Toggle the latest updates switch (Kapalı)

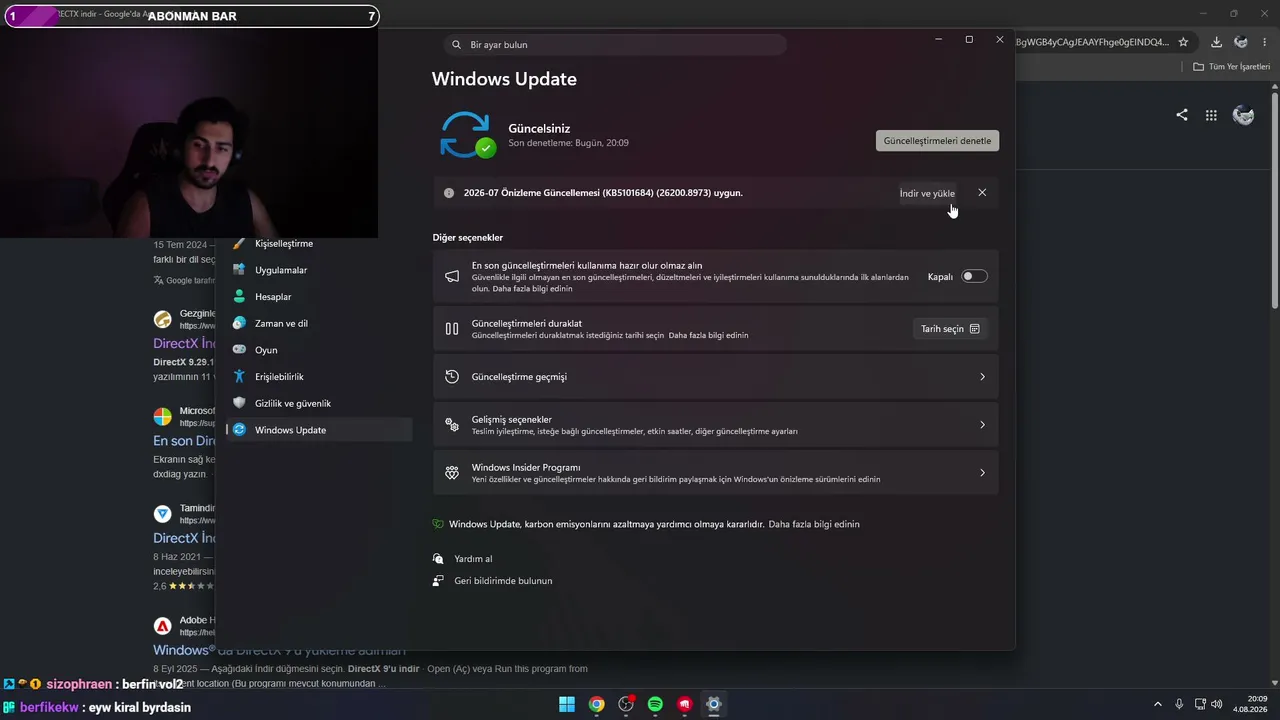tap(974, 276)
